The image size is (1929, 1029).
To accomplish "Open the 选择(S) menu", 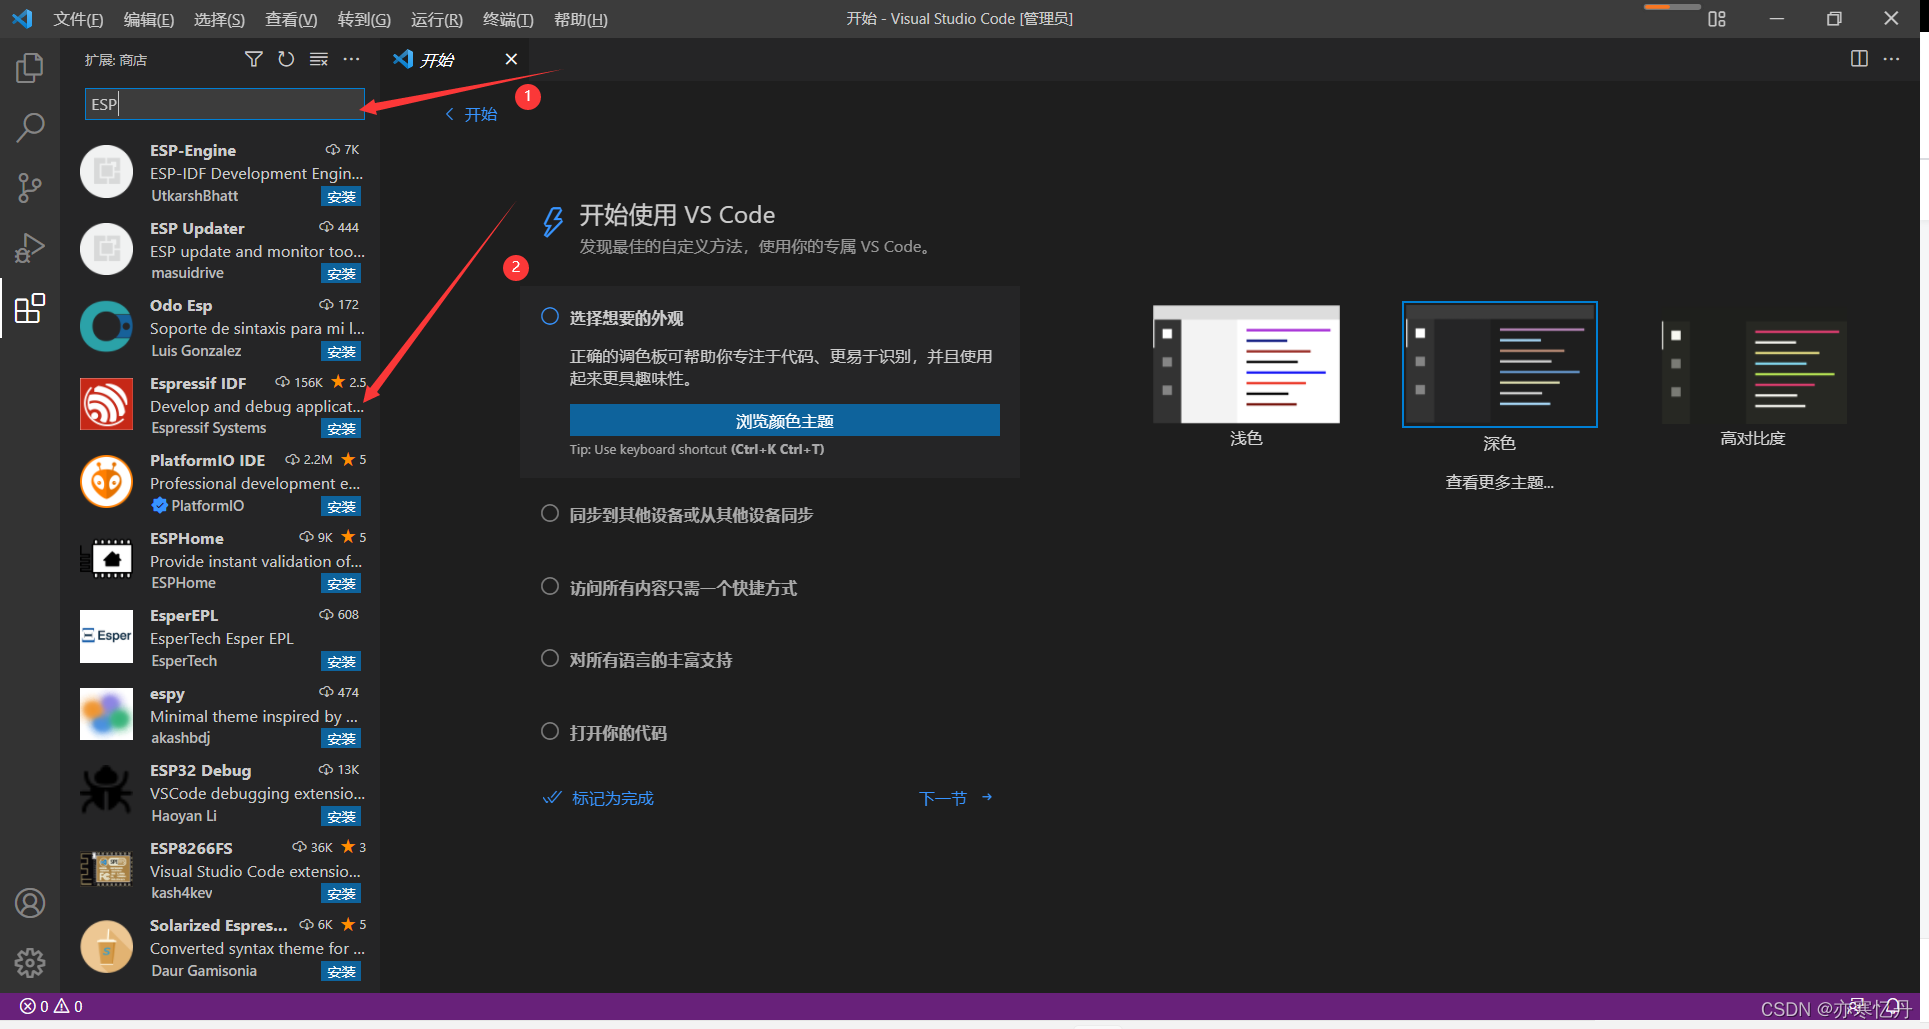I will 219,19.
